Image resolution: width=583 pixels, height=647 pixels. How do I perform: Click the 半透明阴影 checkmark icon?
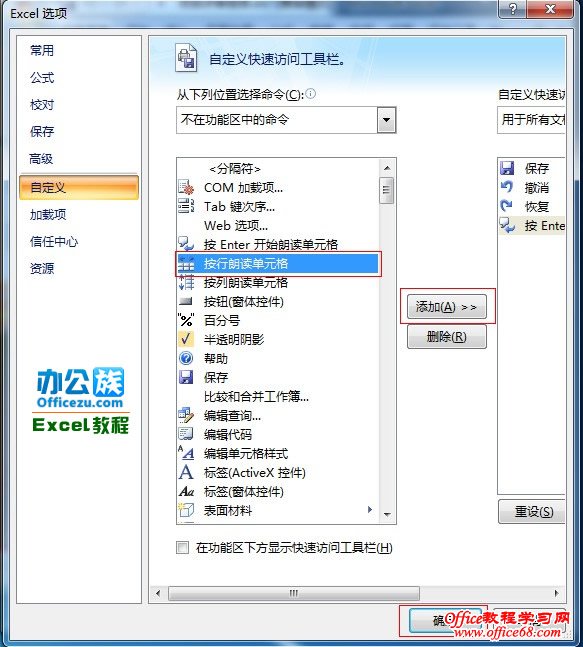coord(186,339)
